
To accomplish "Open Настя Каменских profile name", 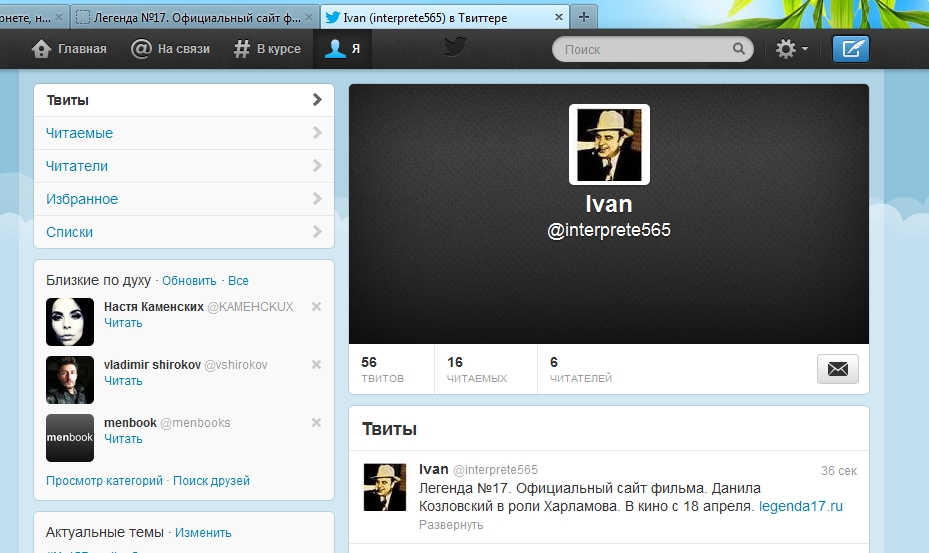I will click(x=153, y=306).
